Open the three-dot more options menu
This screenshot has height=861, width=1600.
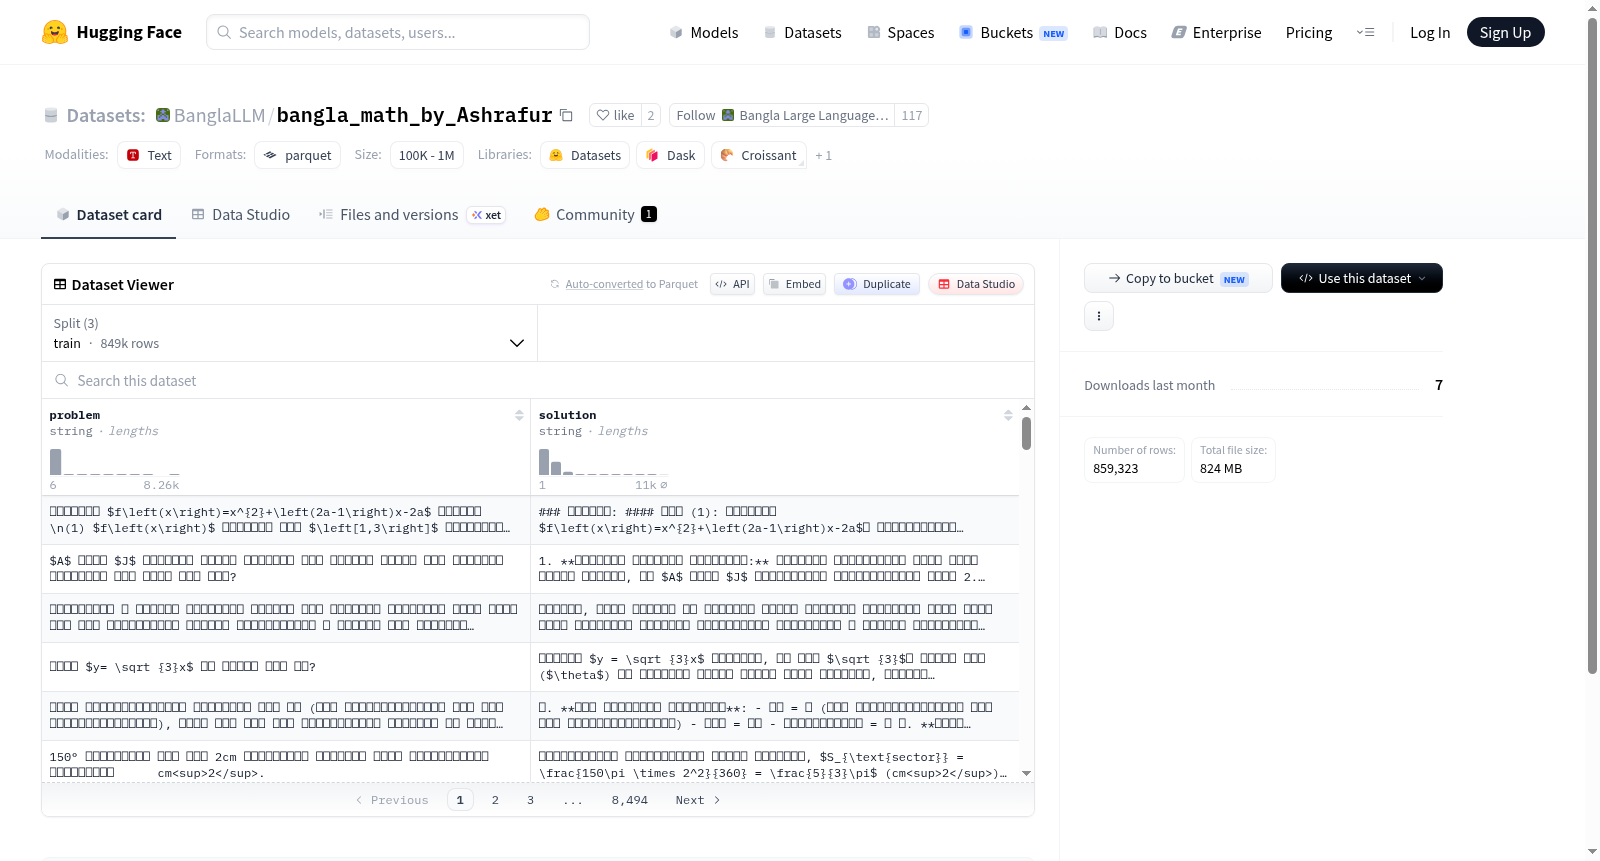(1099, 316)
